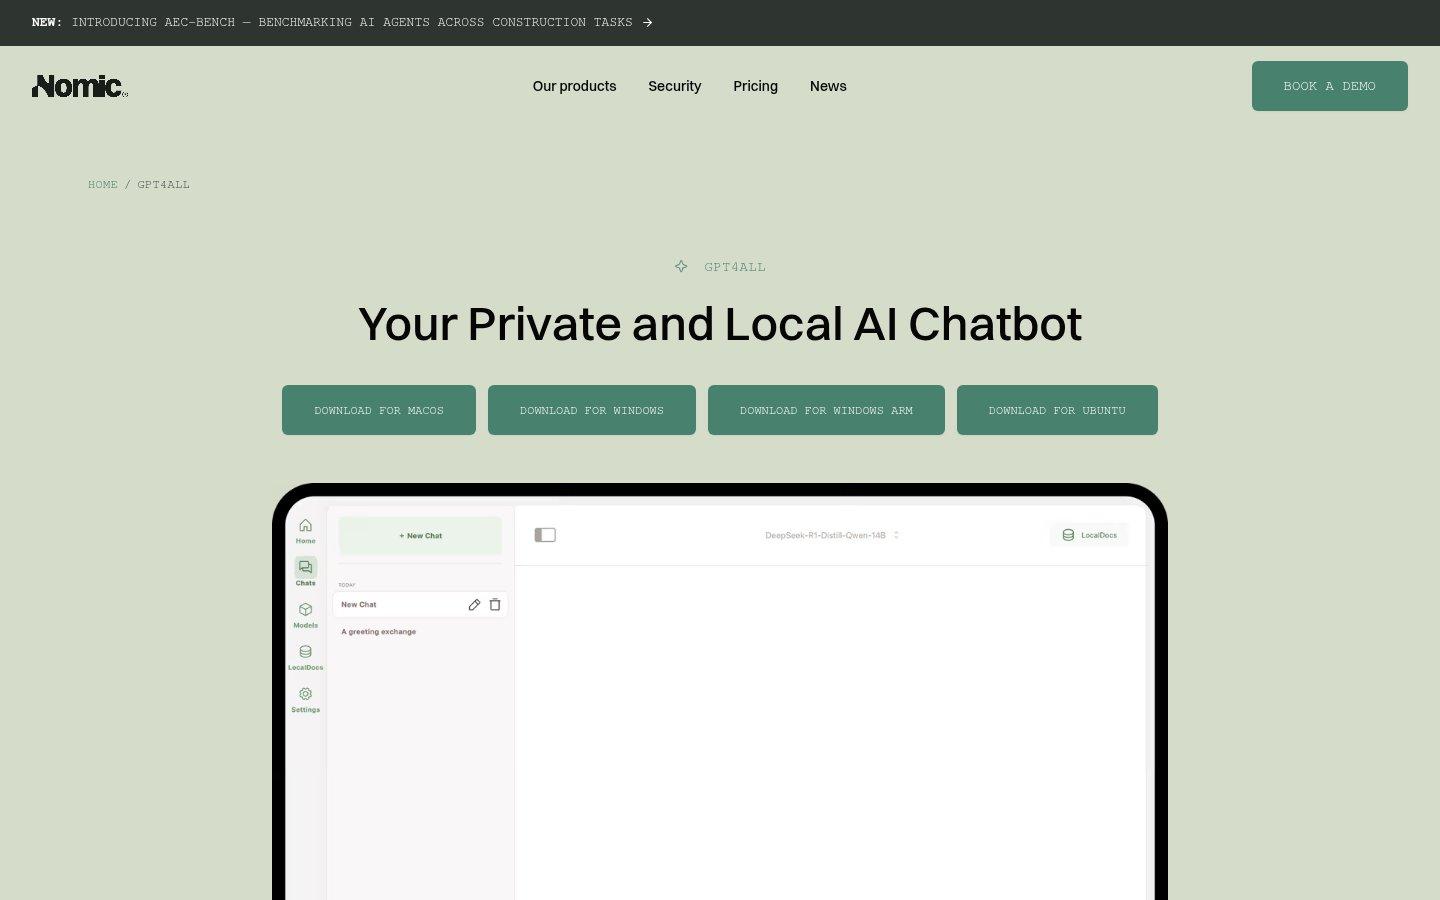Open the Pricing page
This screenshot has height=900, width=1440.
point(755,86)
